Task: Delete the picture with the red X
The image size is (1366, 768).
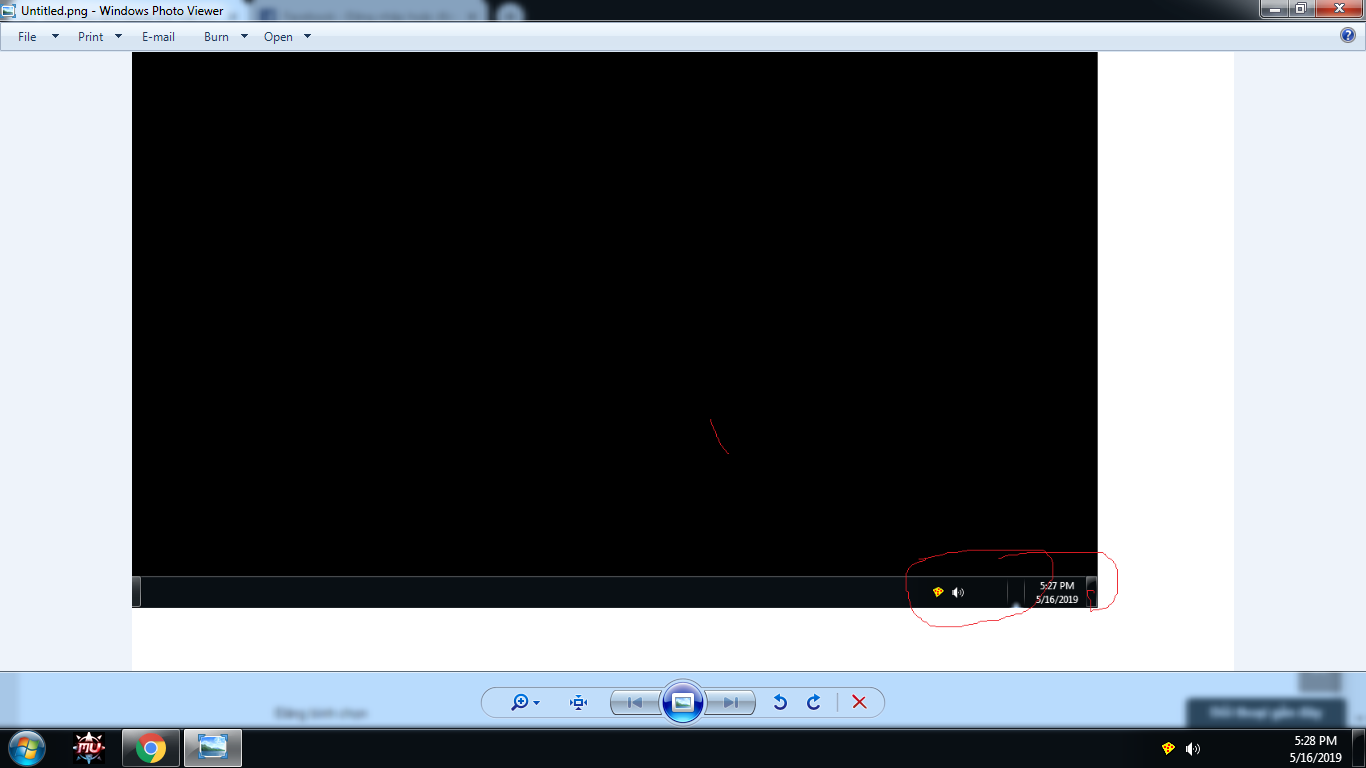Action: click(x=859, y=702)
